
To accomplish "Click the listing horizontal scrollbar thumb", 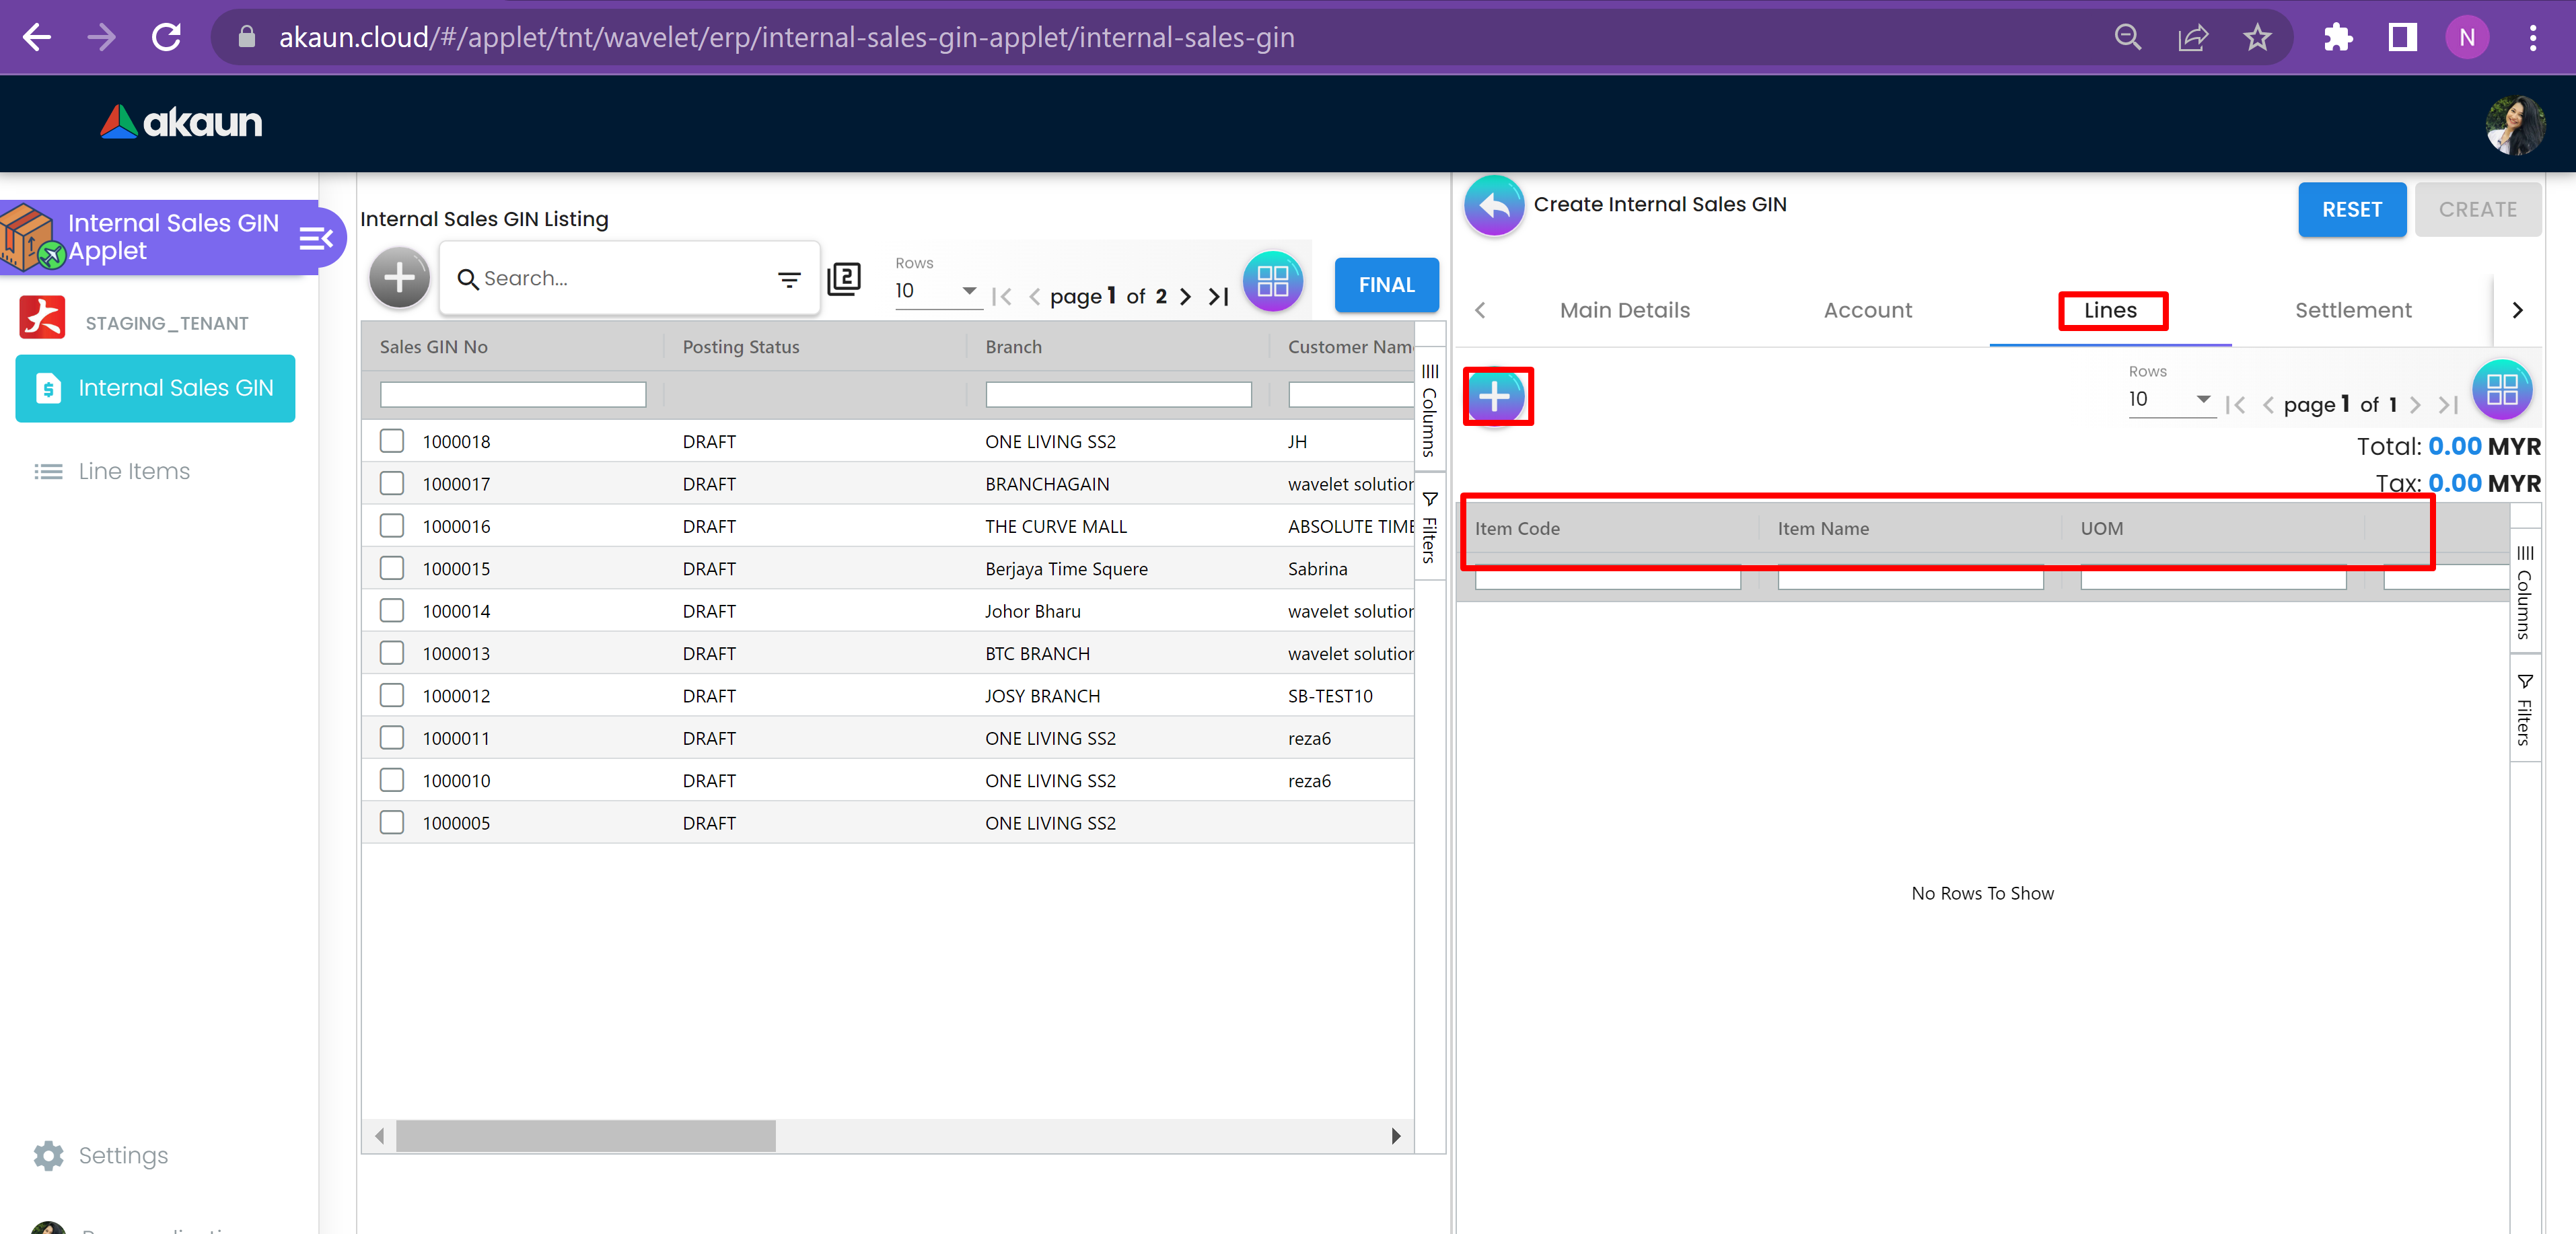I will coord(585,1136).
